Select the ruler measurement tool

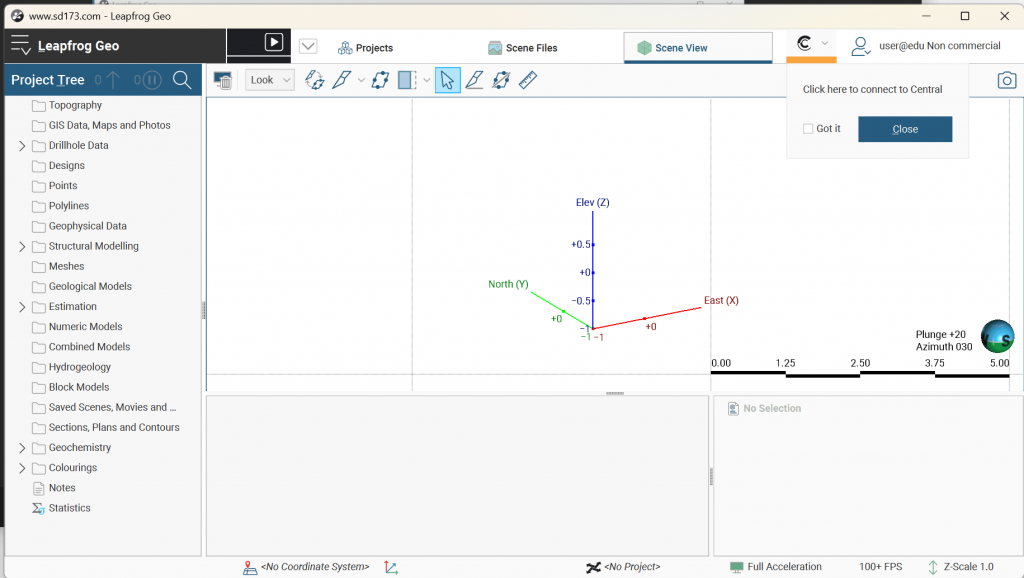pyautogui.click(x=528, y=80)
